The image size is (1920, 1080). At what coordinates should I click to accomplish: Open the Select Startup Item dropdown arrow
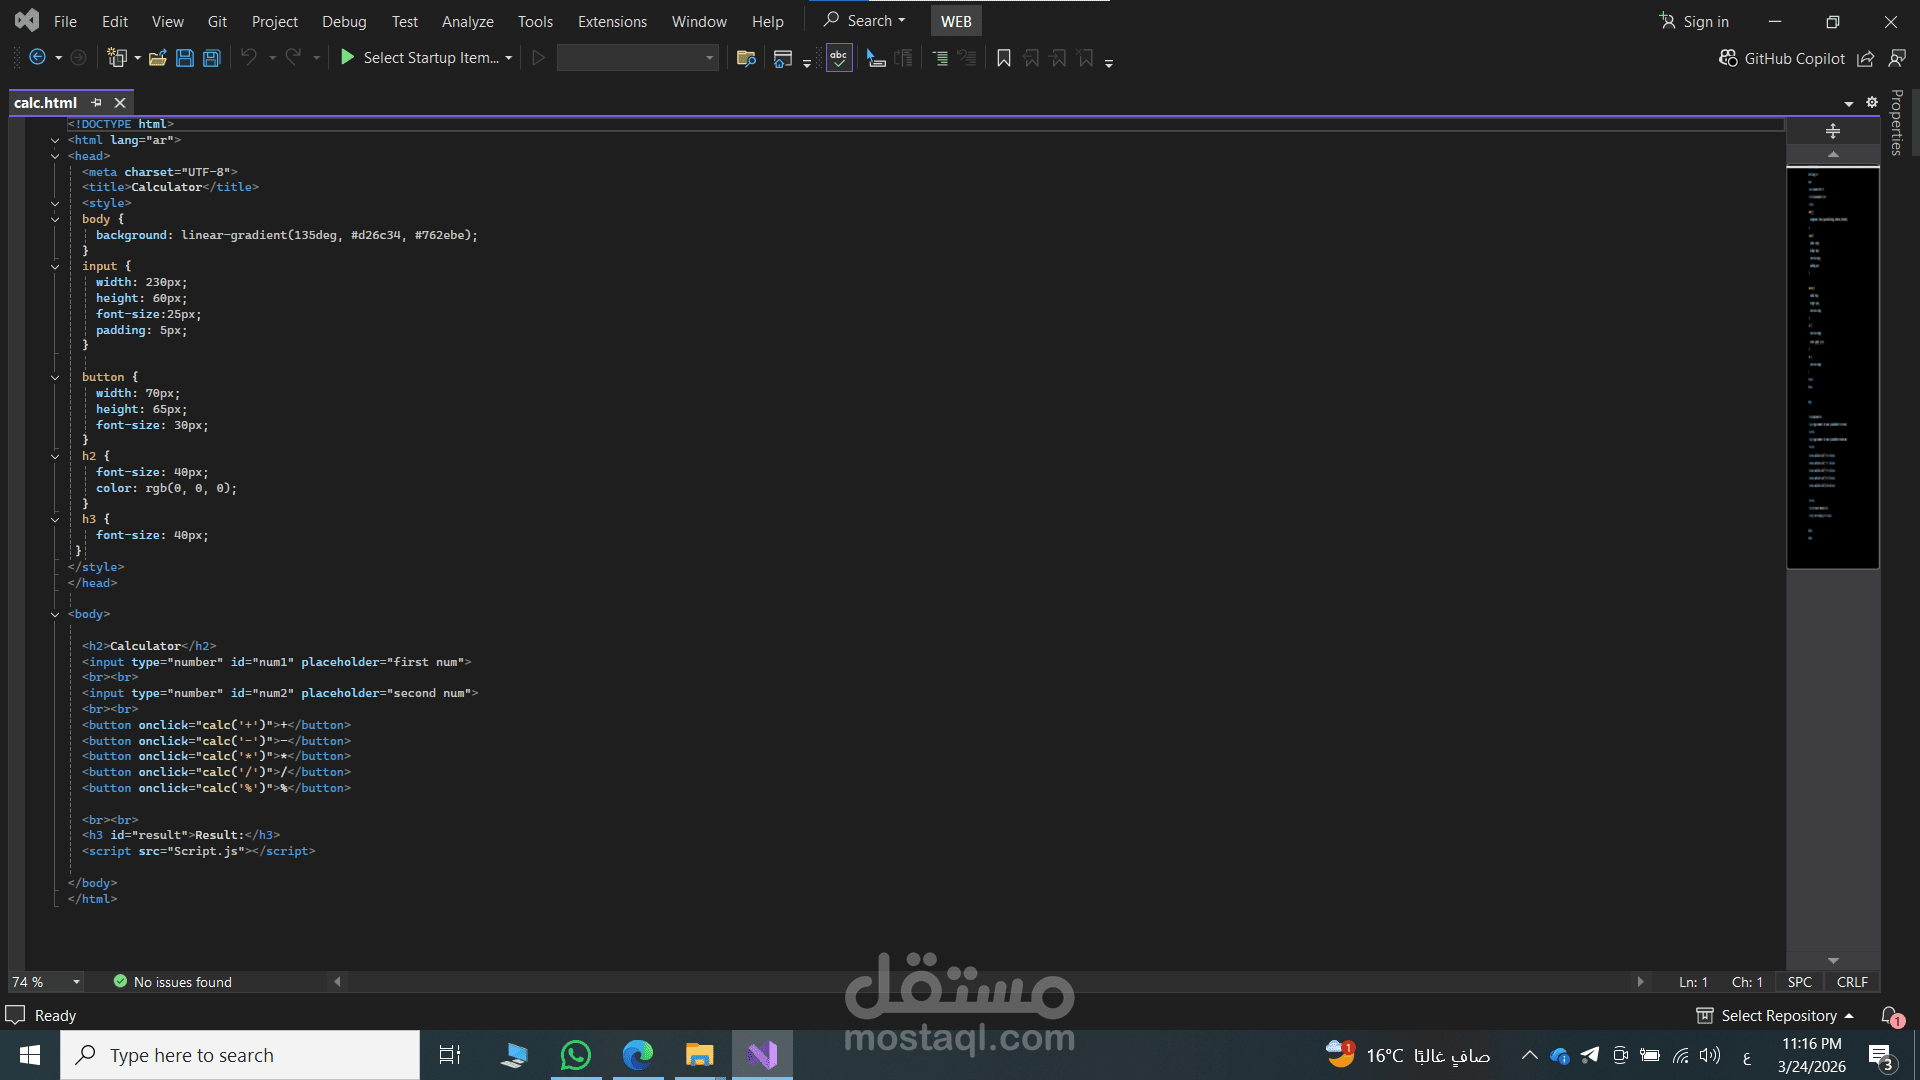pyautogui.click(x=509, y=58)
